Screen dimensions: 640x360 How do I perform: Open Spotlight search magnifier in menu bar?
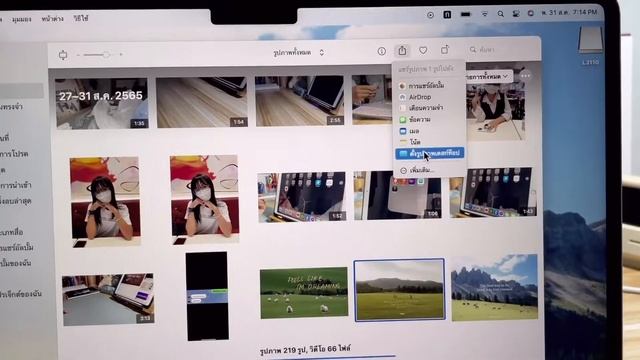coord(500,14)
